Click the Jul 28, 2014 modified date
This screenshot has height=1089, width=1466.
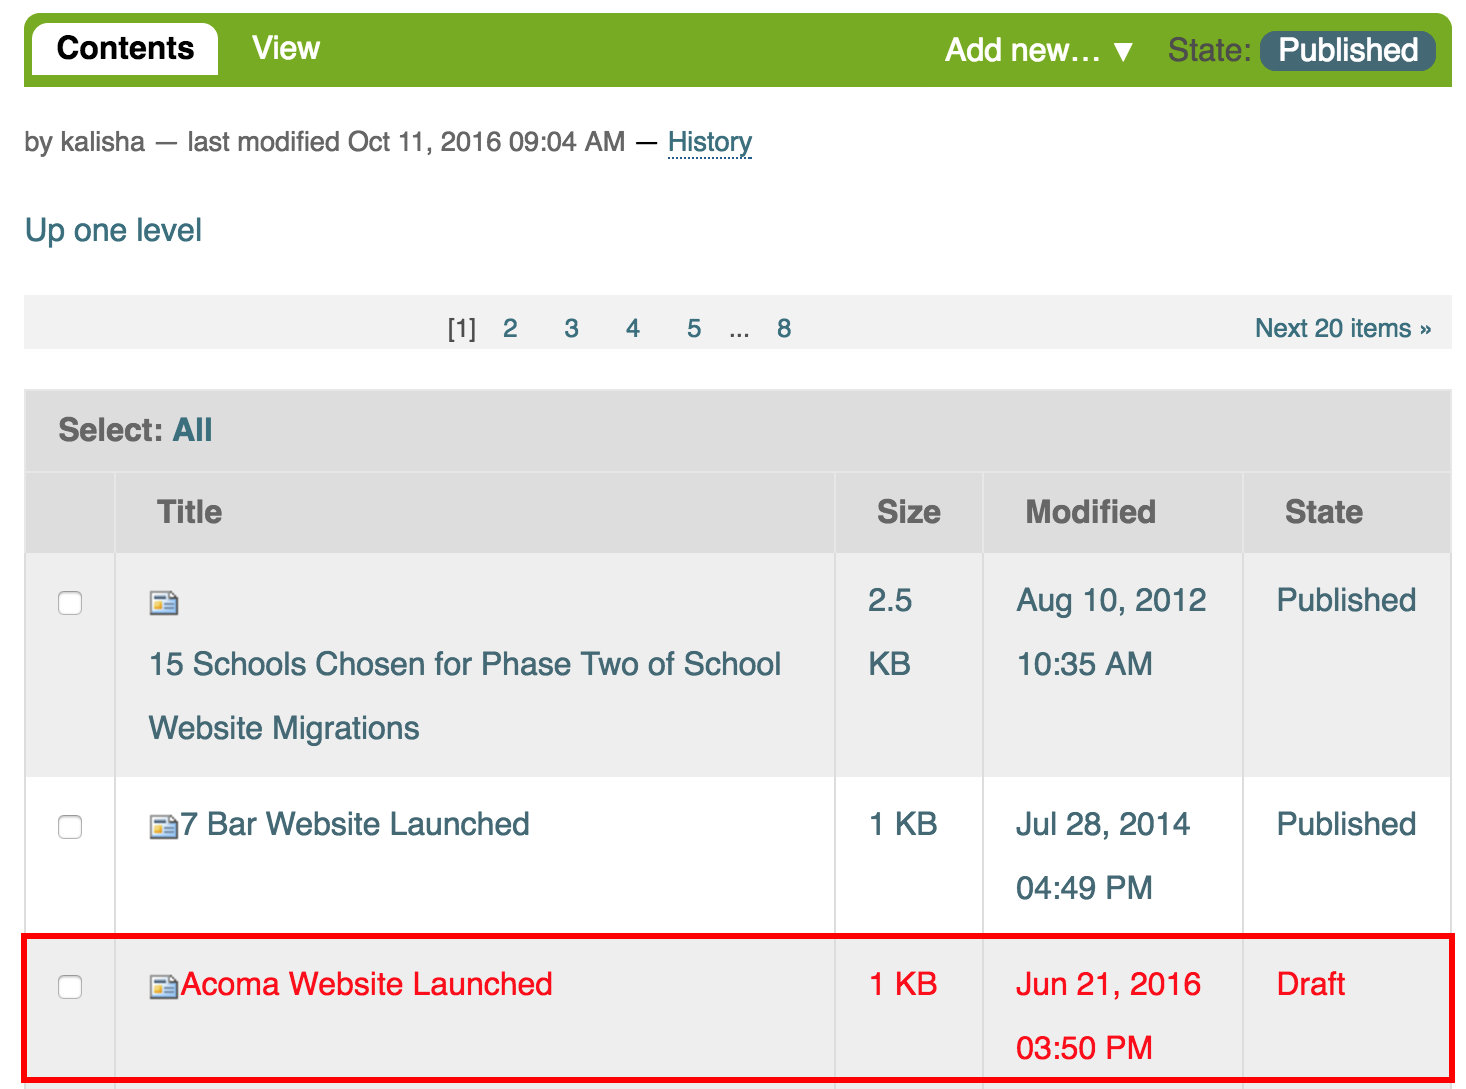(x=1103, y=856)
